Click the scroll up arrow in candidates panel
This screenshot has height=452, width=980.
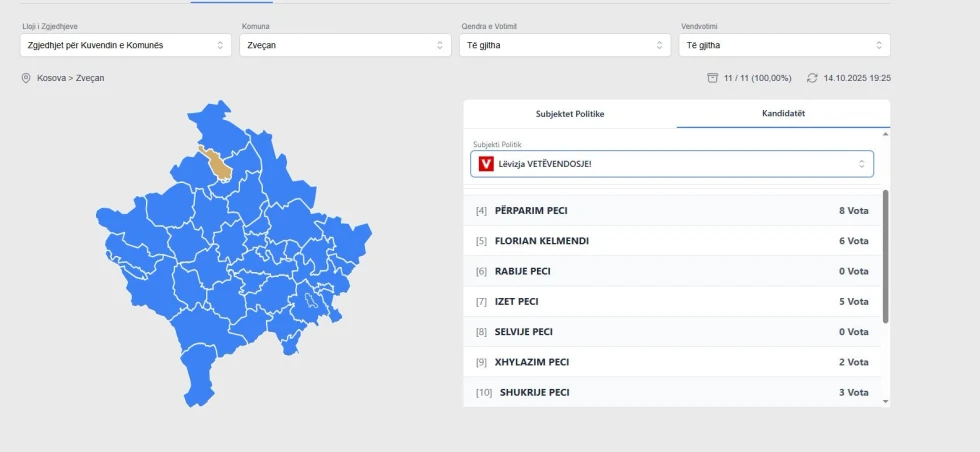pyautogui.click(x=885, y=133)
